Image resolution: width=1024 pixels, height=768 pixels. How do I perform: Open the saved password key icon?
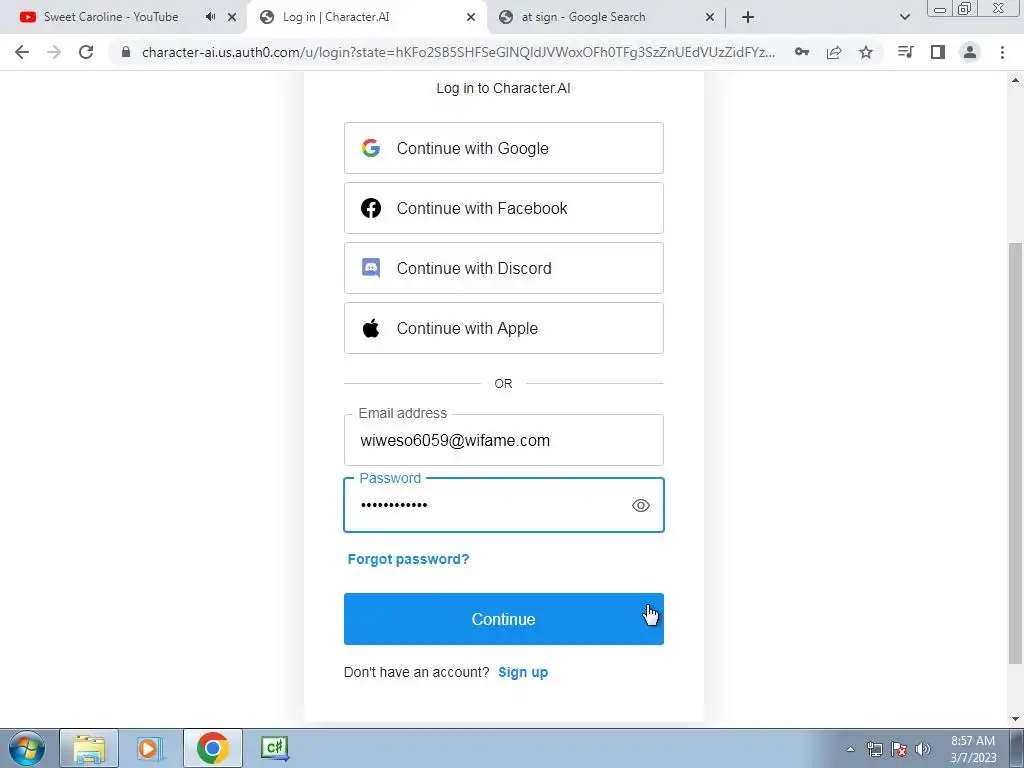point(802,52)
